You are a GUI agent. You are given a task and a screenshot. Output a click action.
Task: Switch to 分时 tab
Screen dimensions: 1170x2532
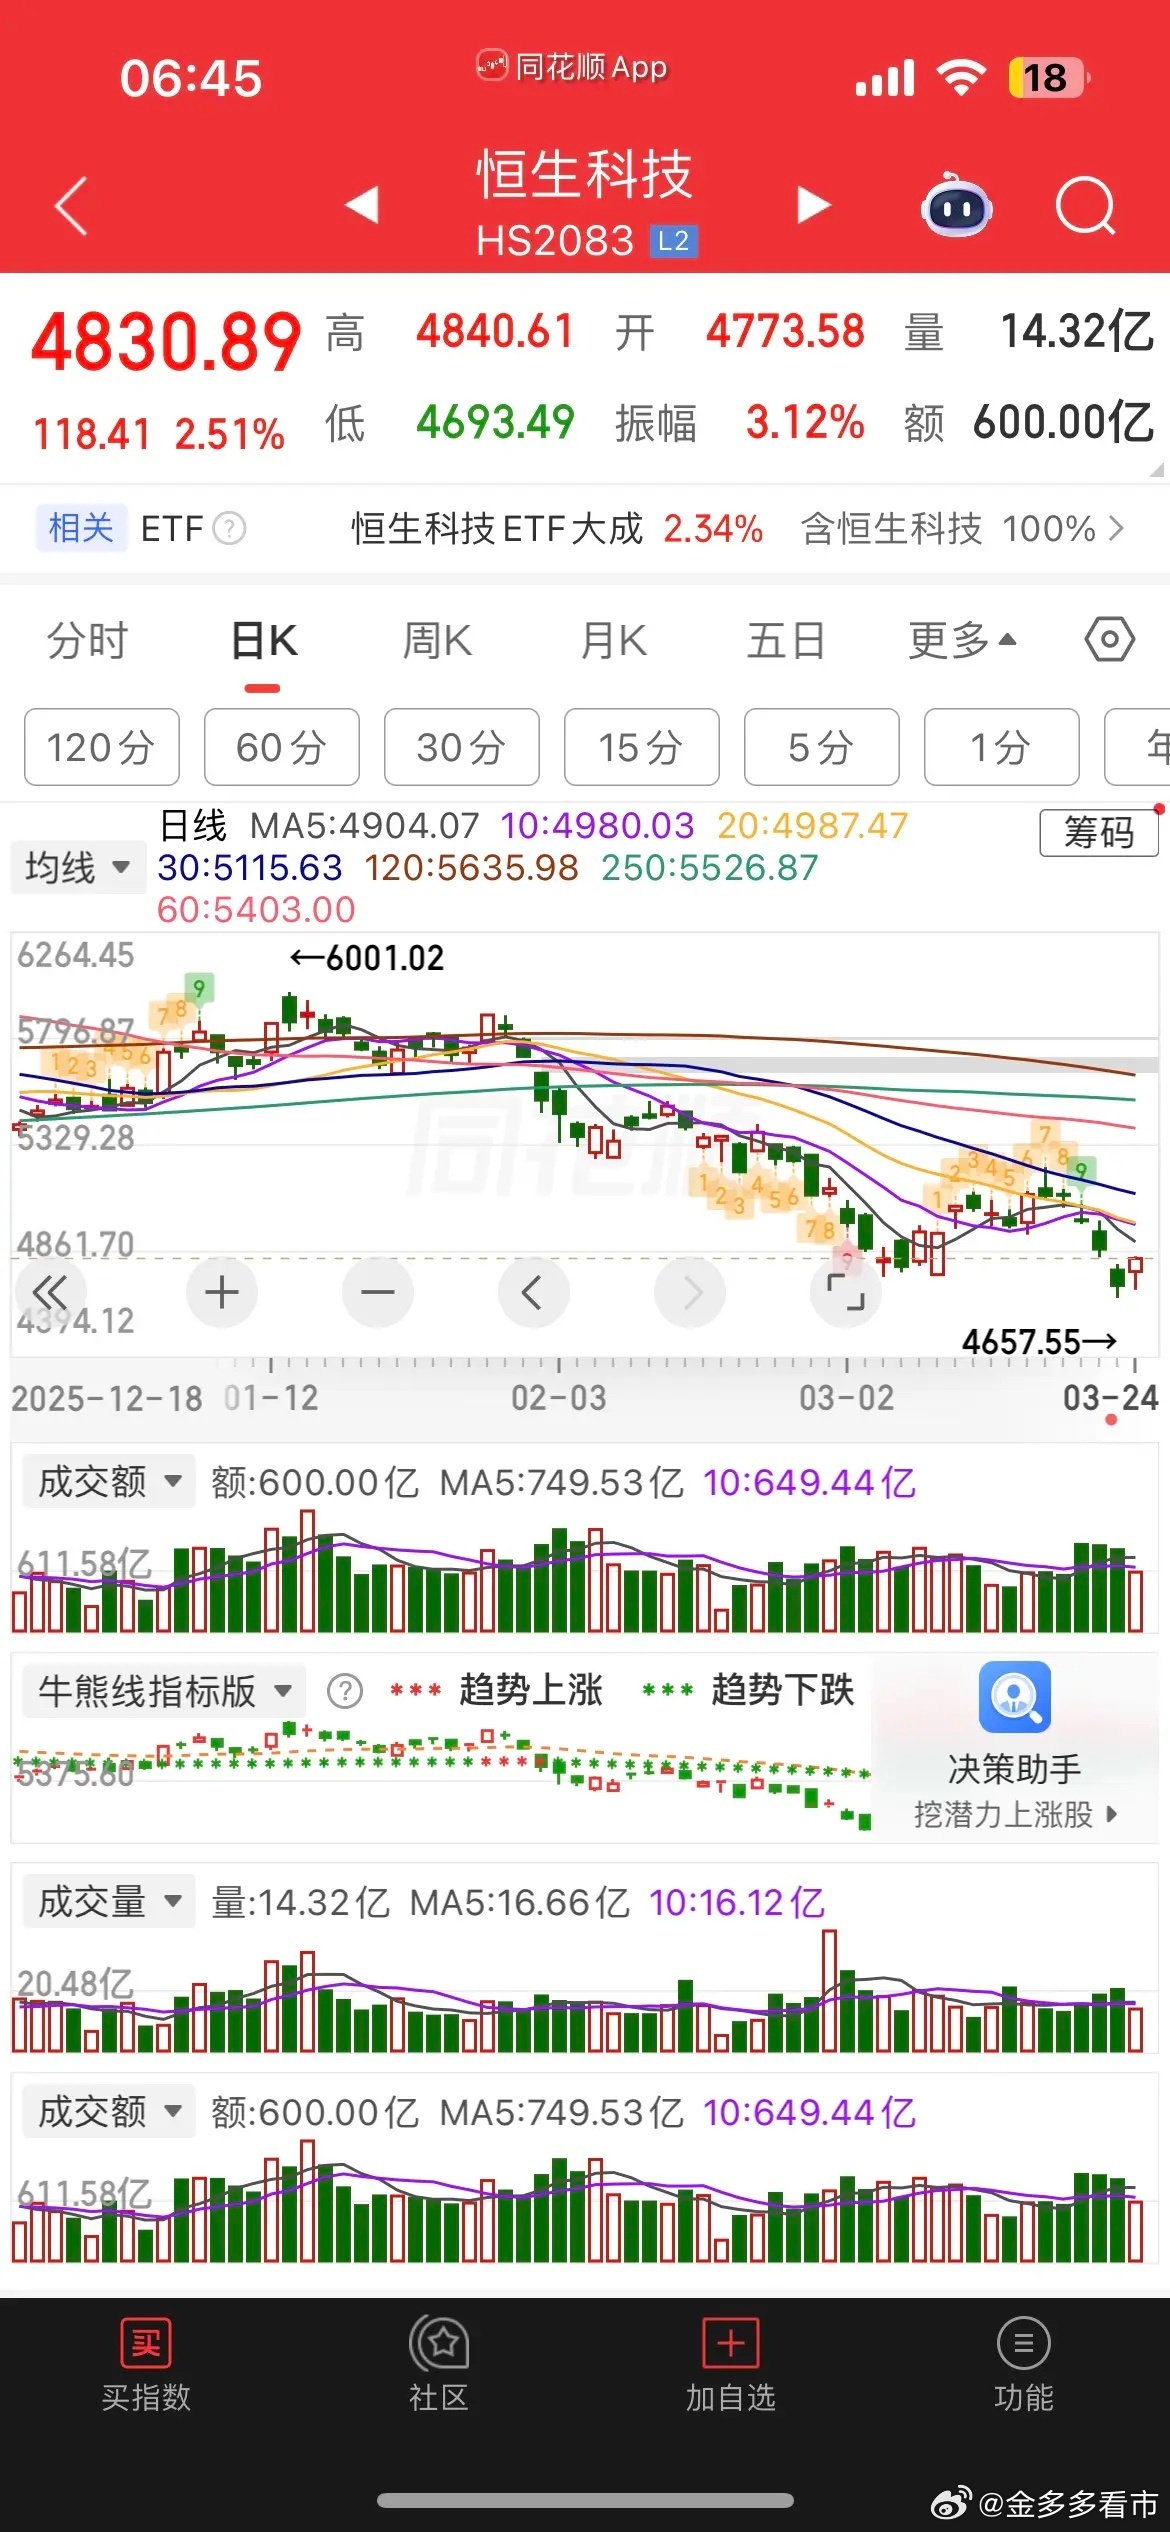click(88, 640)
